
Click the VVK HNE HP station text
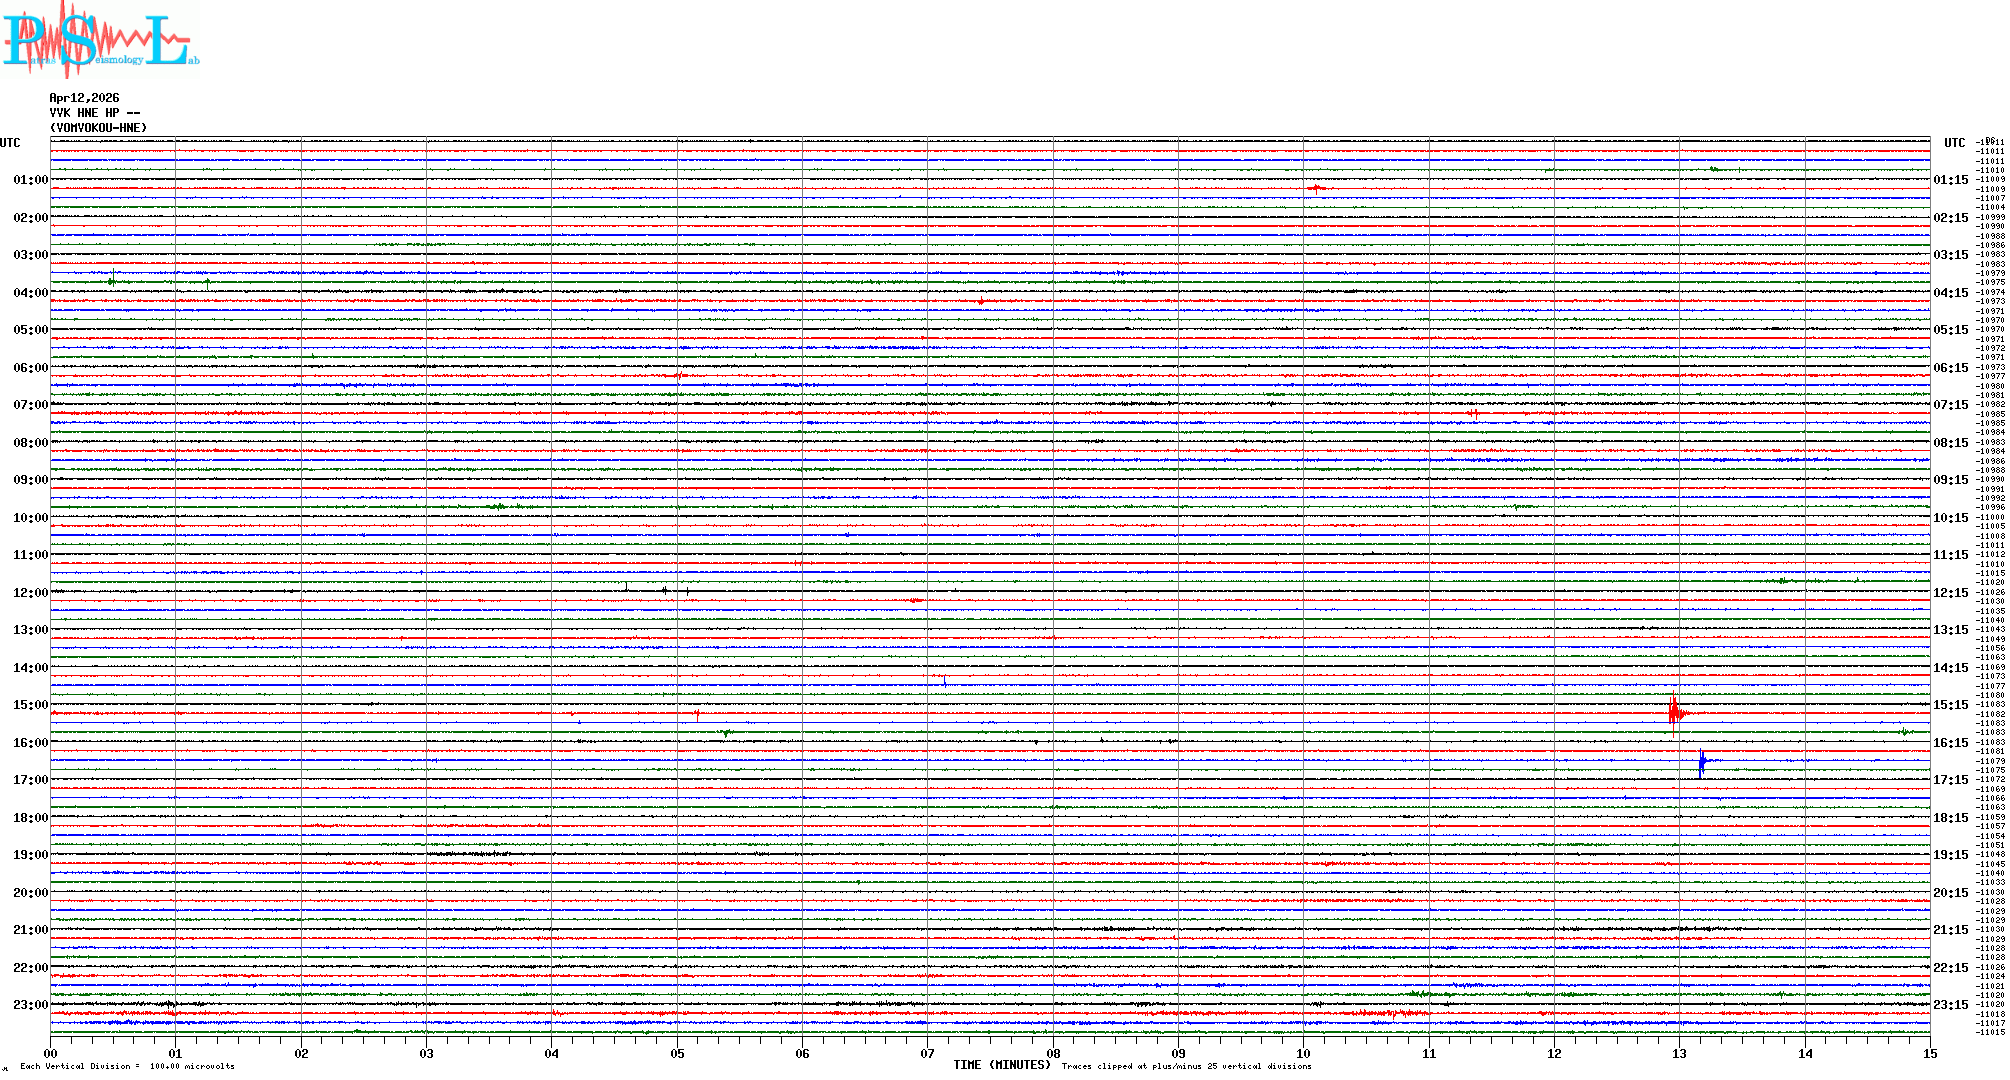coord(94,113)
